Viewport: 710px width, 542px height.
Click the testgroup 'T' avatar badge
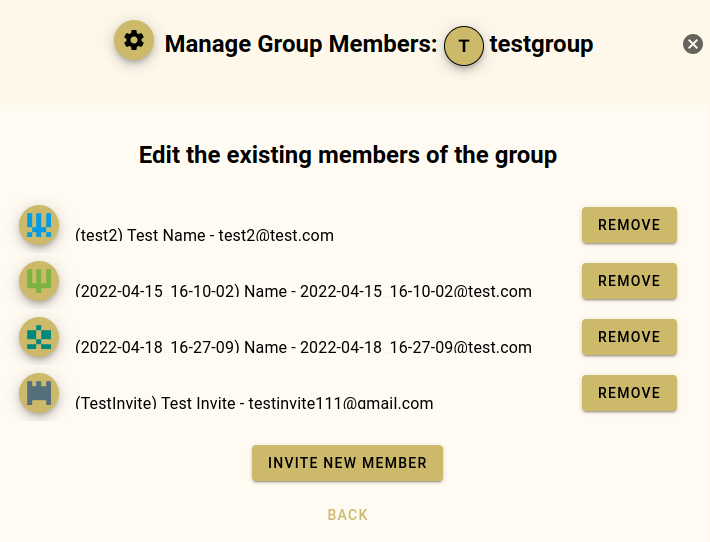464,46
